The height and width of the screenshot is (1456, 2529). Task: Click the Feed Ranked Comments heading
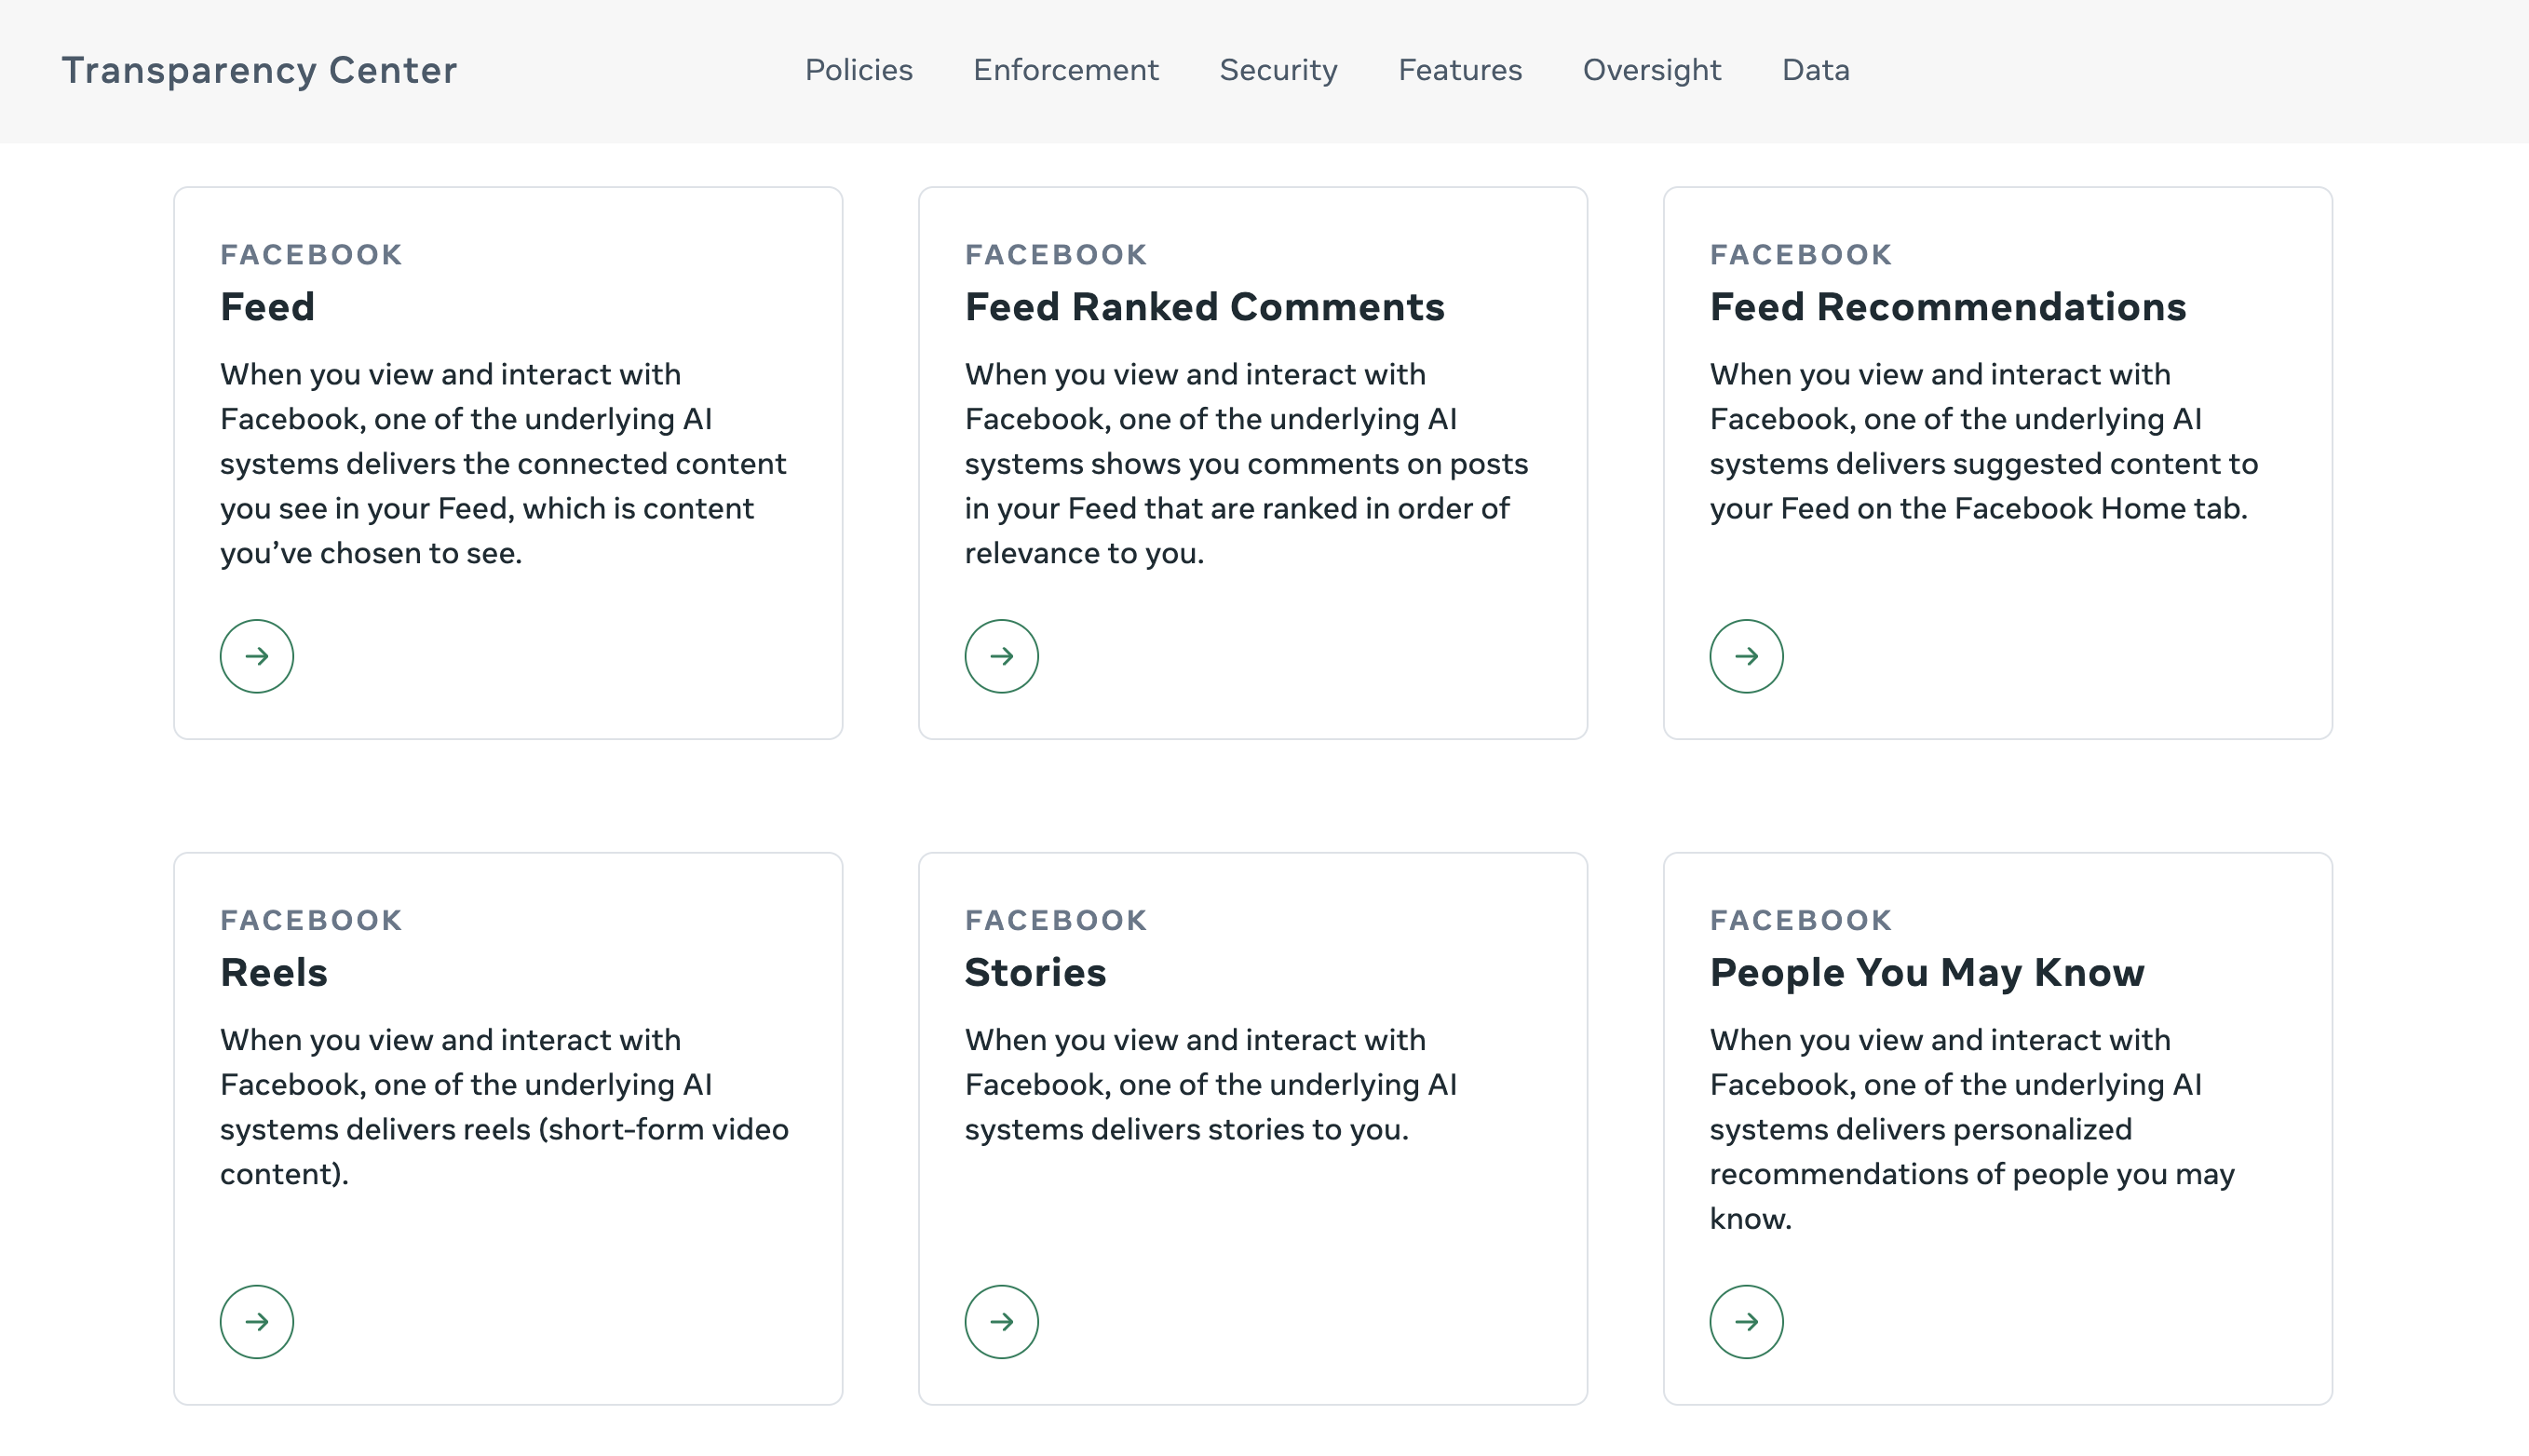1204,306
